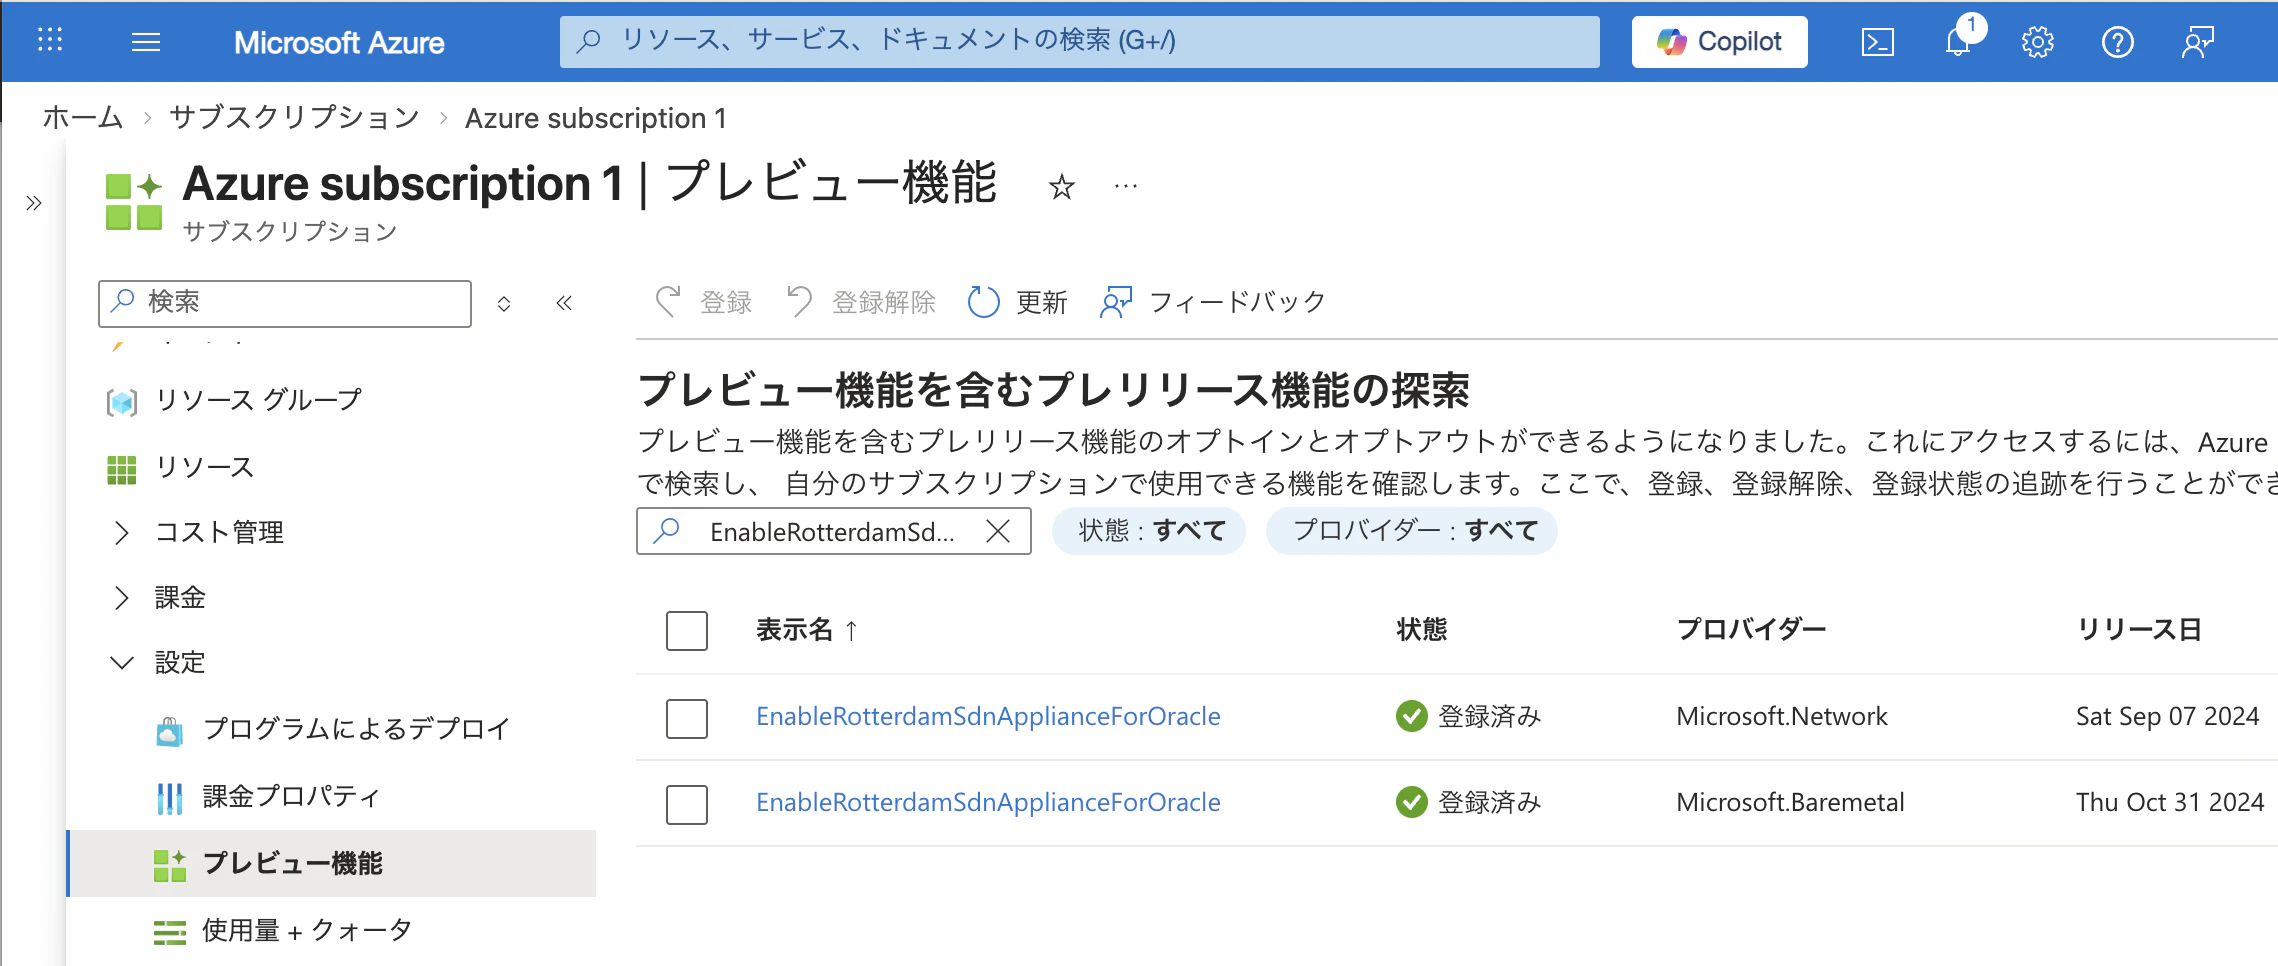Open the feedback person icon in top bar
The width and height of the screenshot is (2278, 966).
[2197, 42]
